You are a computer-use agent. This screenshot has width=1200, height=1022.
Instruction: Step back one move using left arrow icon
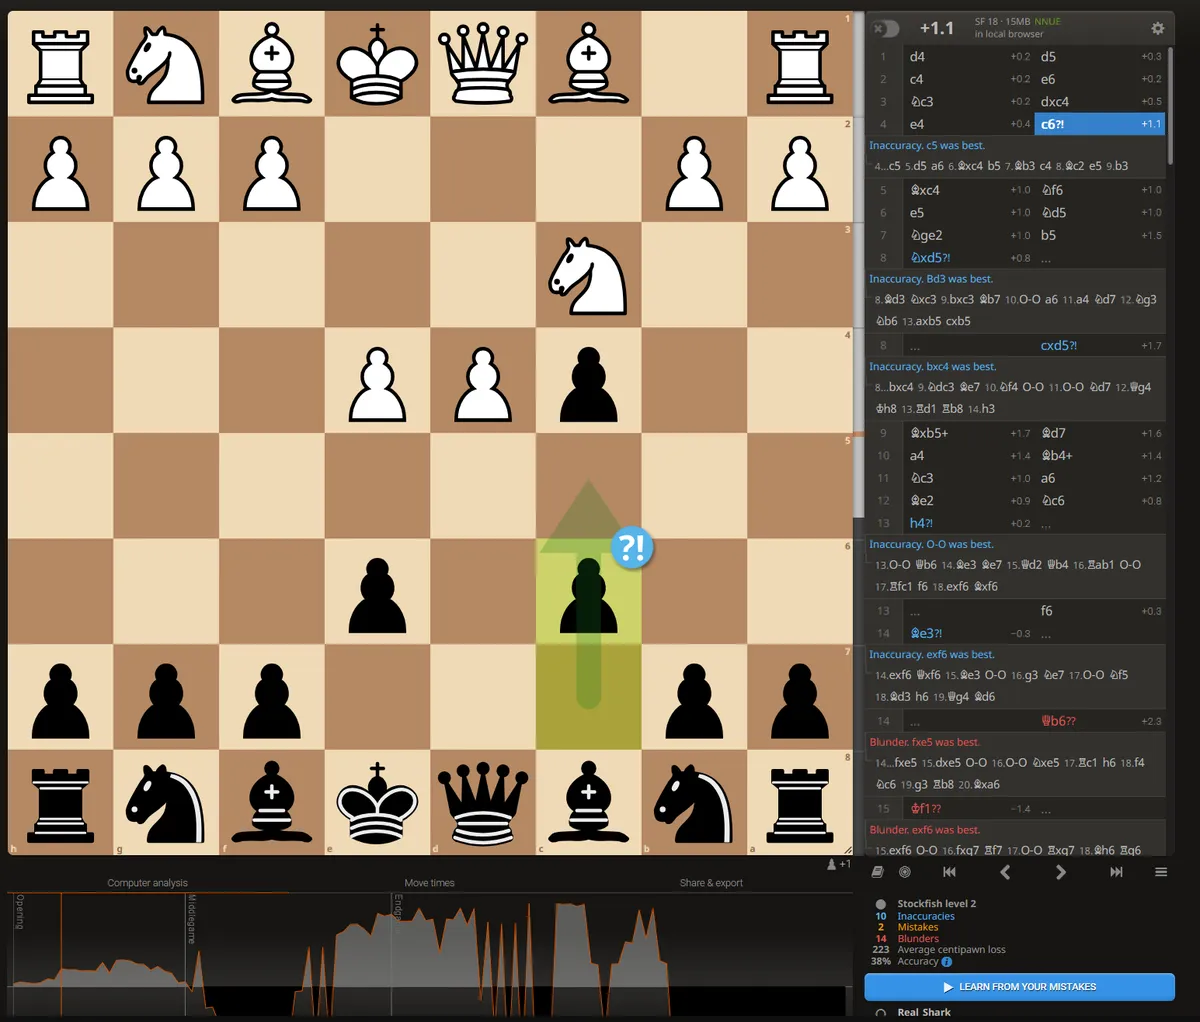1005,871
